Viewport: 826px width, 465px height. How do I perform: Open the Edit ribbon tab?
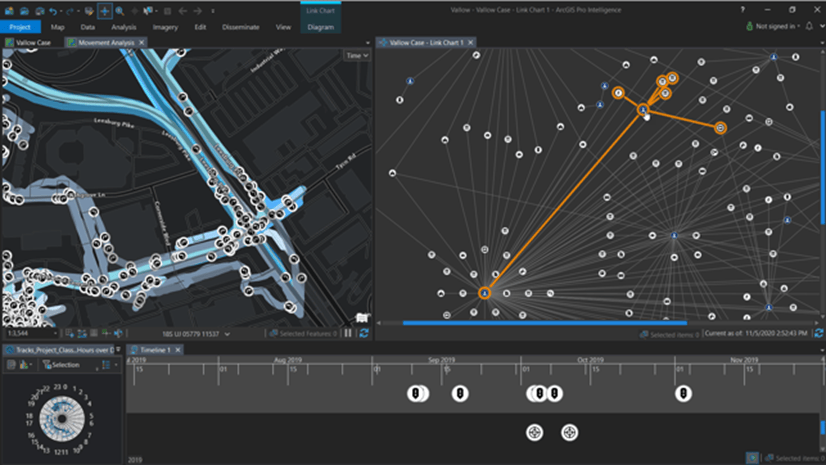[200, 27]
